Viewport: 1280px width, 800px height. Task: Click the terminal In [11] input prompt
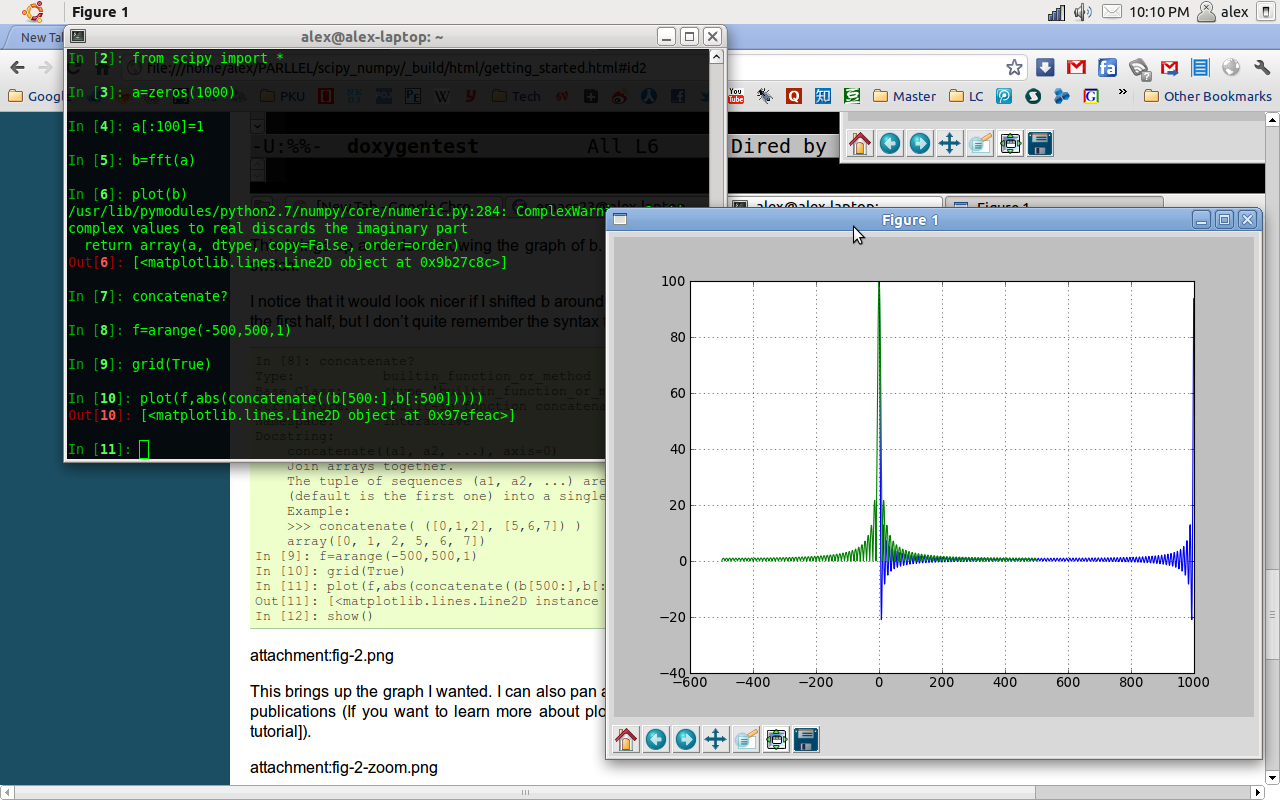click(x=108, y=449)
